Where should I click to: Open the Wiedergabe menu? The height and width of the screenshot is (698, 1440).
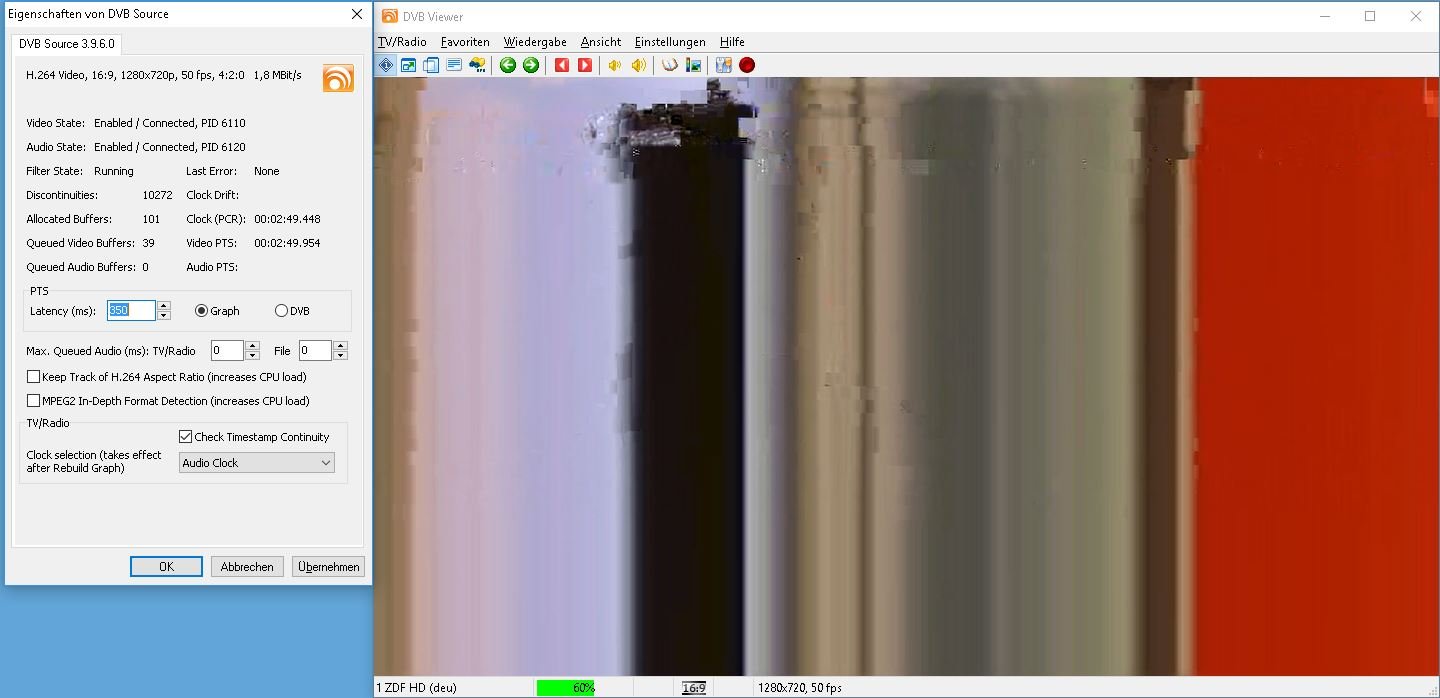tap(535, 42)
